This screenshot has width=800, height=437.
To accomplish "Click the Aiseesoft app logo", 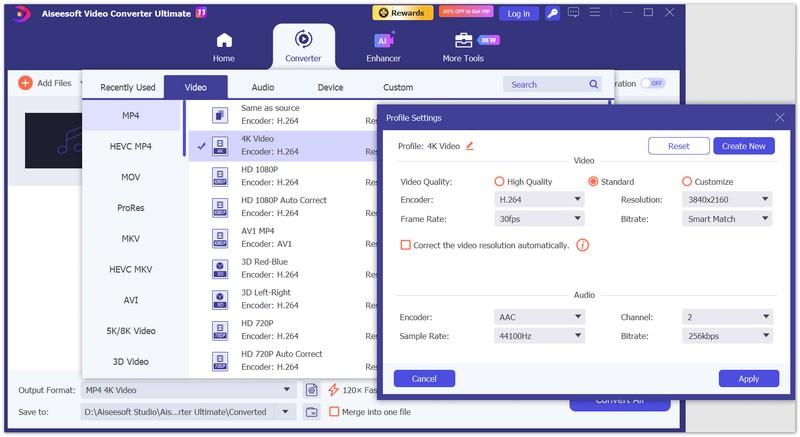I will (x=21, y=14).
